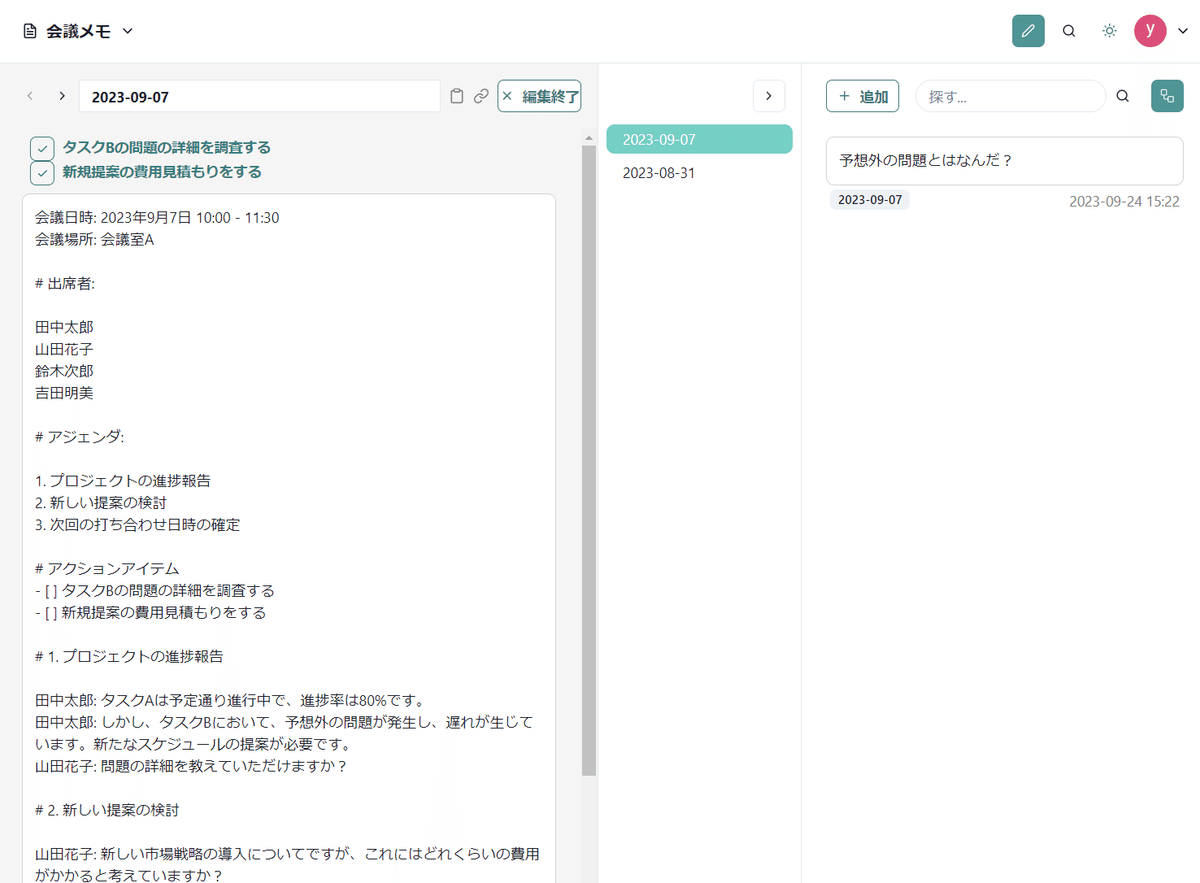
Task: Click the line 会議場所: 会議室A
Action: point(94,239)
